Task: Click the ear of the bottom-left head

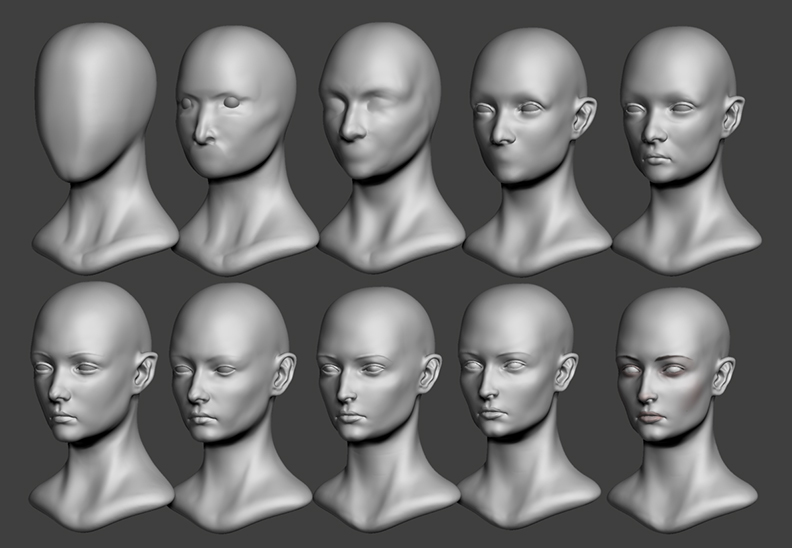Action: pyautogui.click(x=145, y=373)
